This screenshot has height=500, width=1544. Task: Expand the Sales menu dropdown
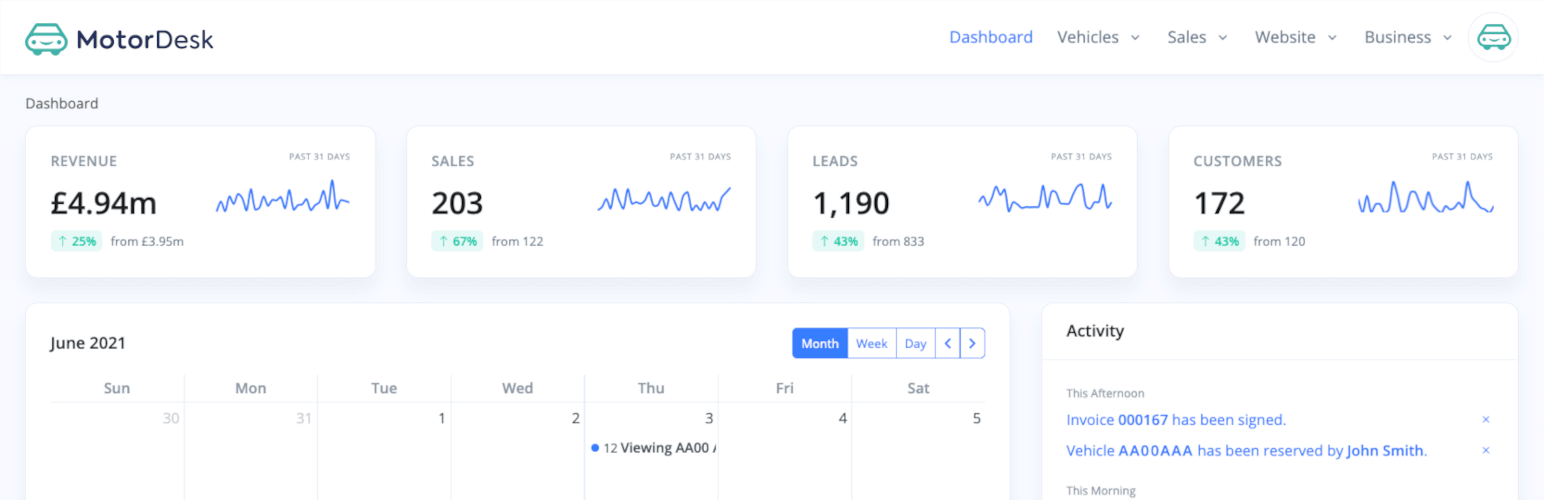tap(1198, 37)
